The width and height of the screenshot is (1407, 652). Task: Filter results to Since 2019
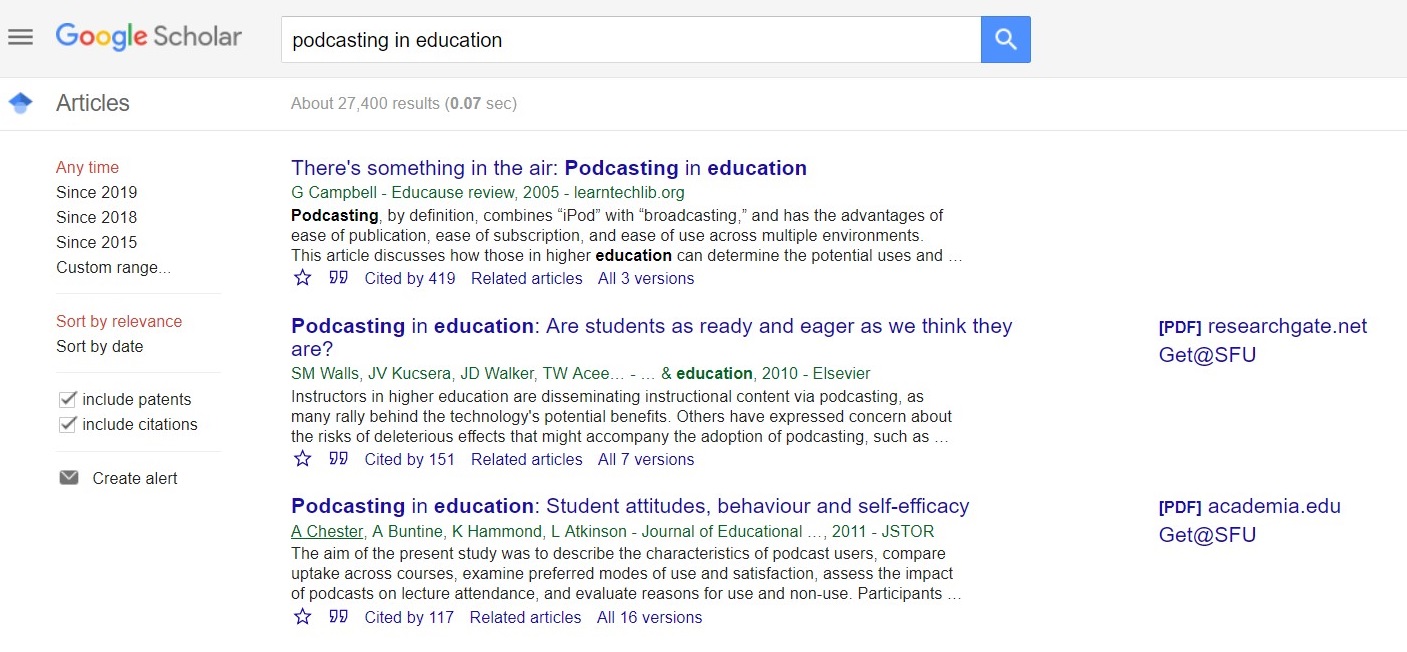pos(96,192)
